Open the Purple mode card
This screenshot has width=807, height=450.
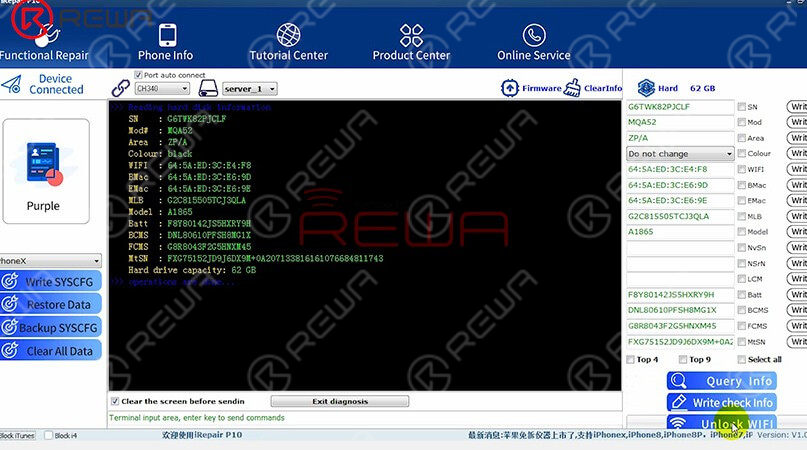click(46, 171)
